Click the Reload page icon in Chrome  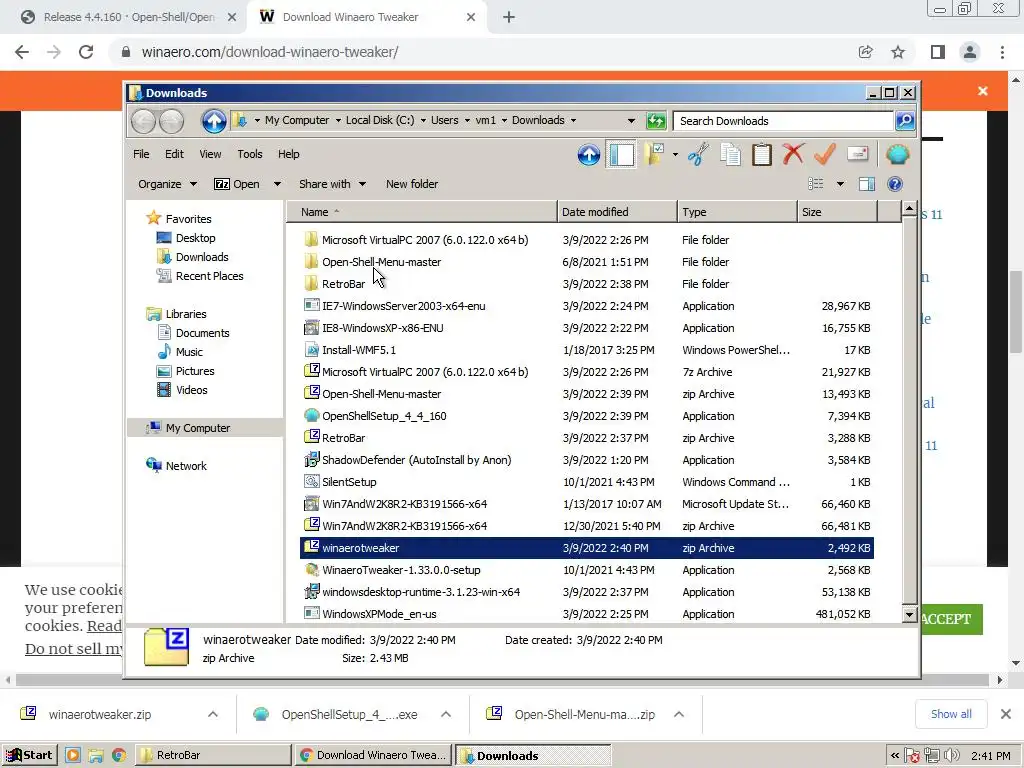pyautogui.click(x=86, y=52)
